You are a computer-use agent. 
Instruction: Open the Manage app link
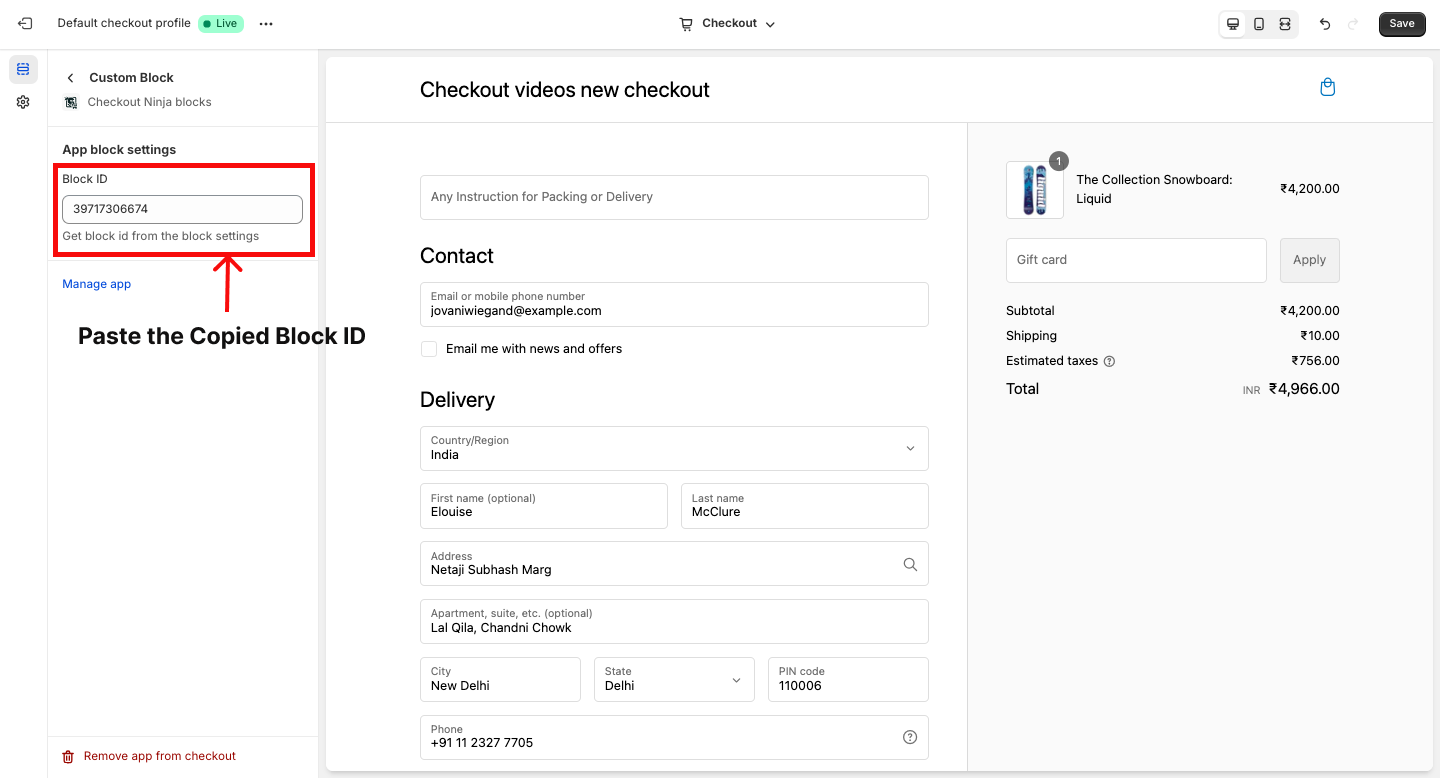click(97, 284)
